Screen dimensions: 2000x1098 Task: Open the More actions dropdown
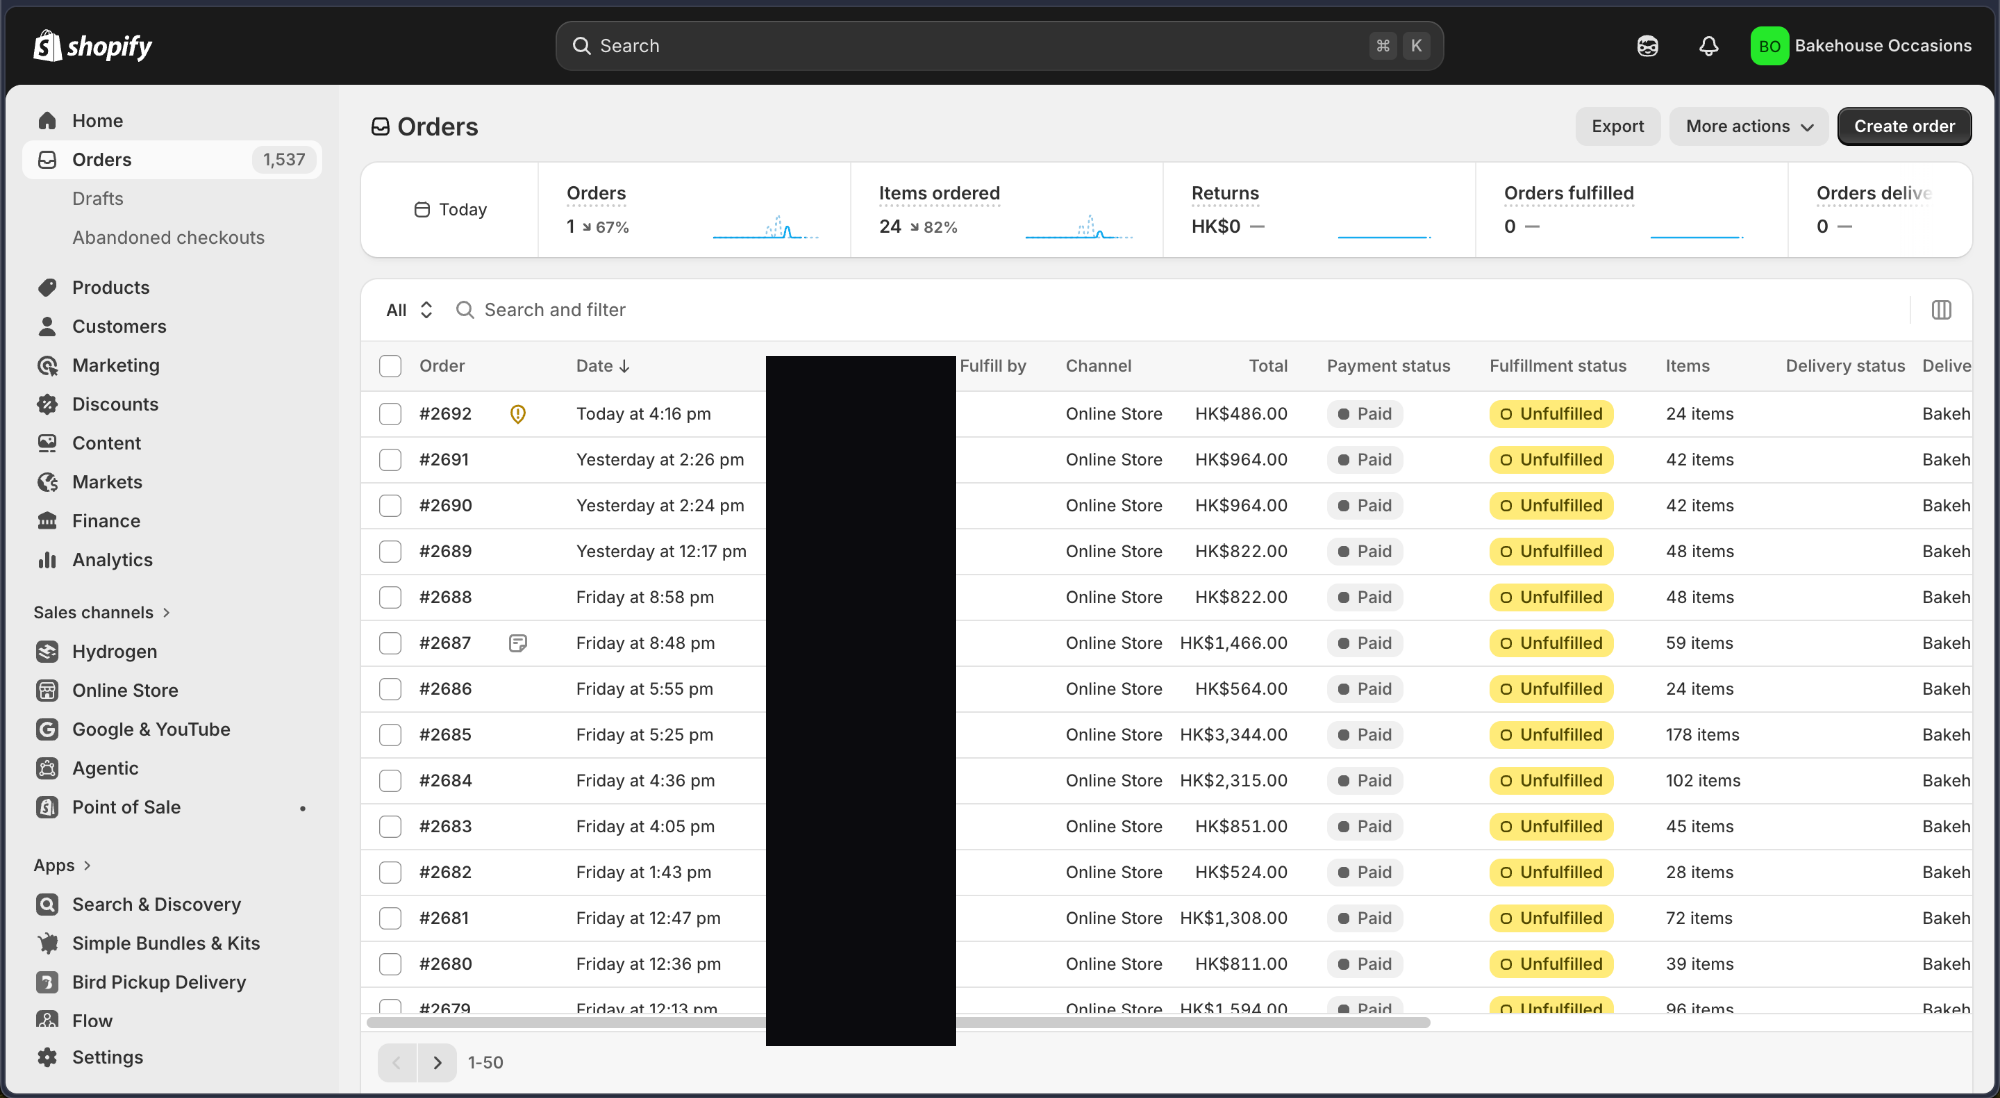coord(1749,126)
